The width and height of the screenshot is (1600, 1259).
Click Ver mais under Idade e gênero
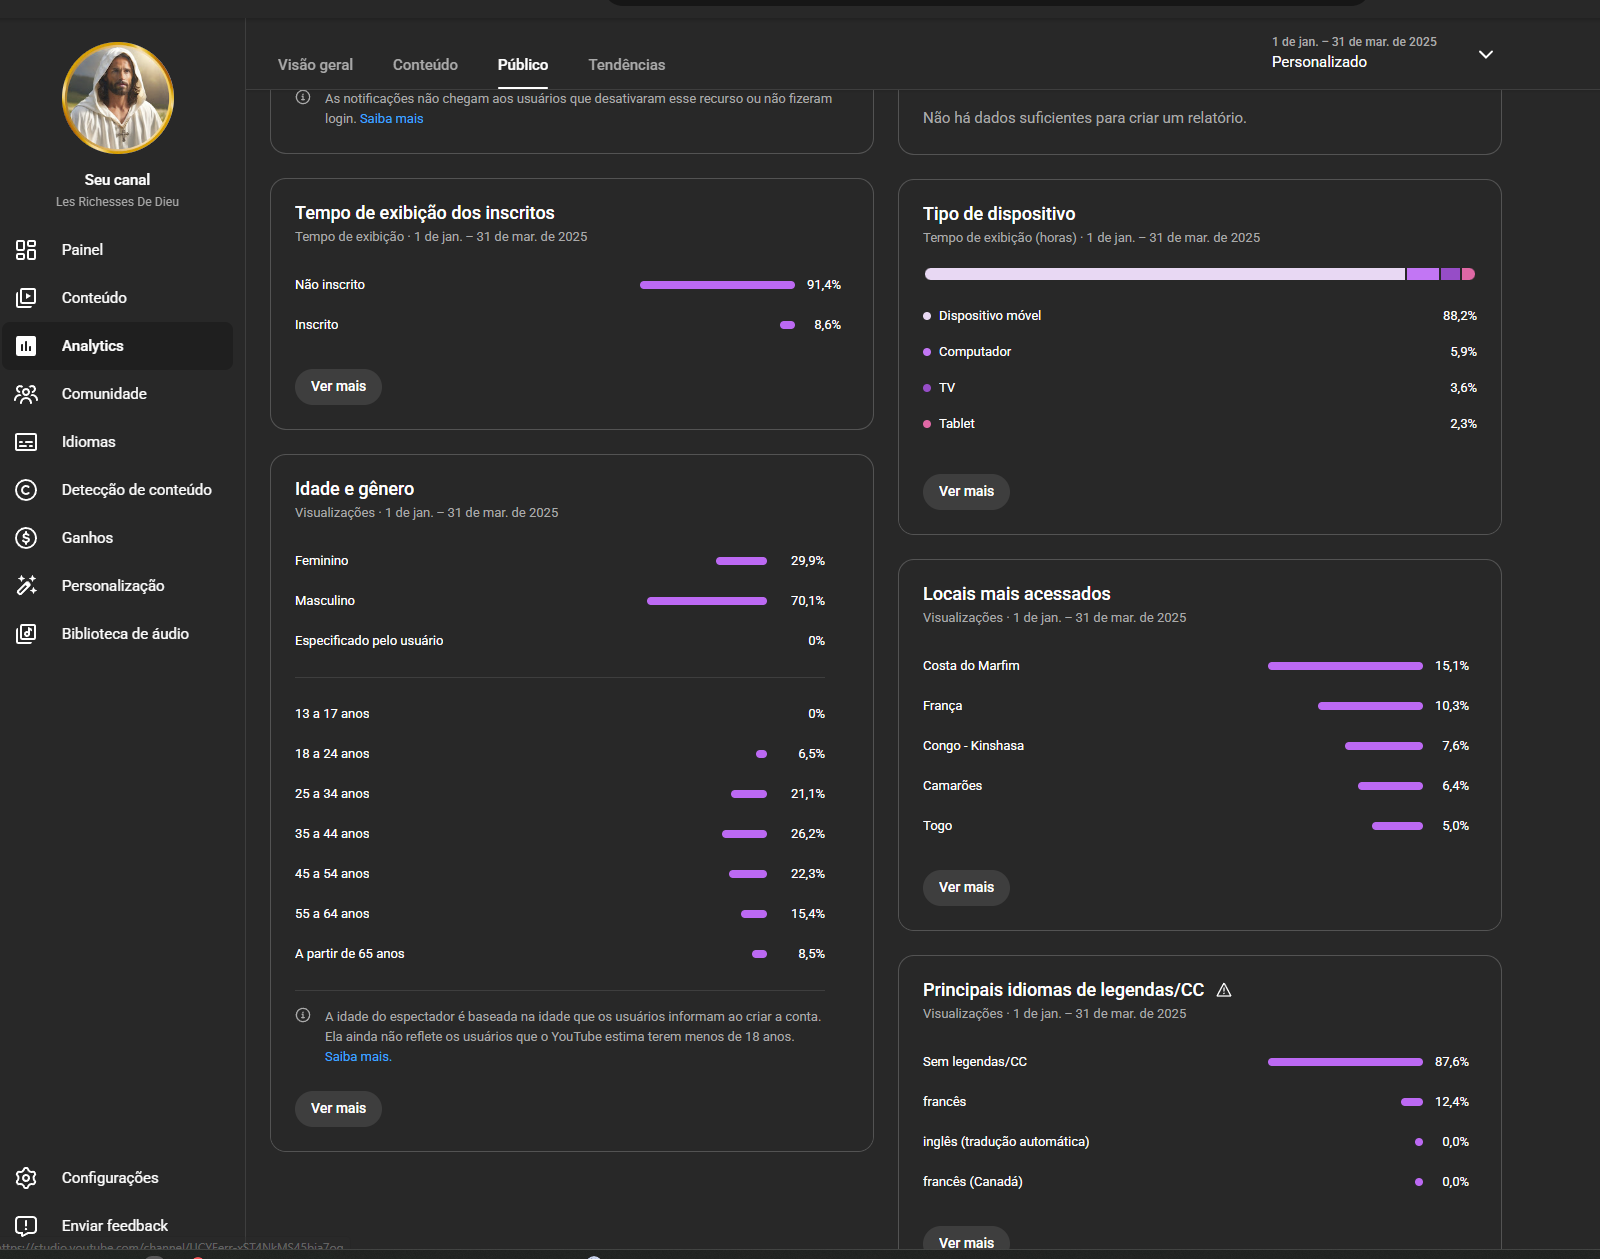pyautogui.click(x=338, y=1108)
